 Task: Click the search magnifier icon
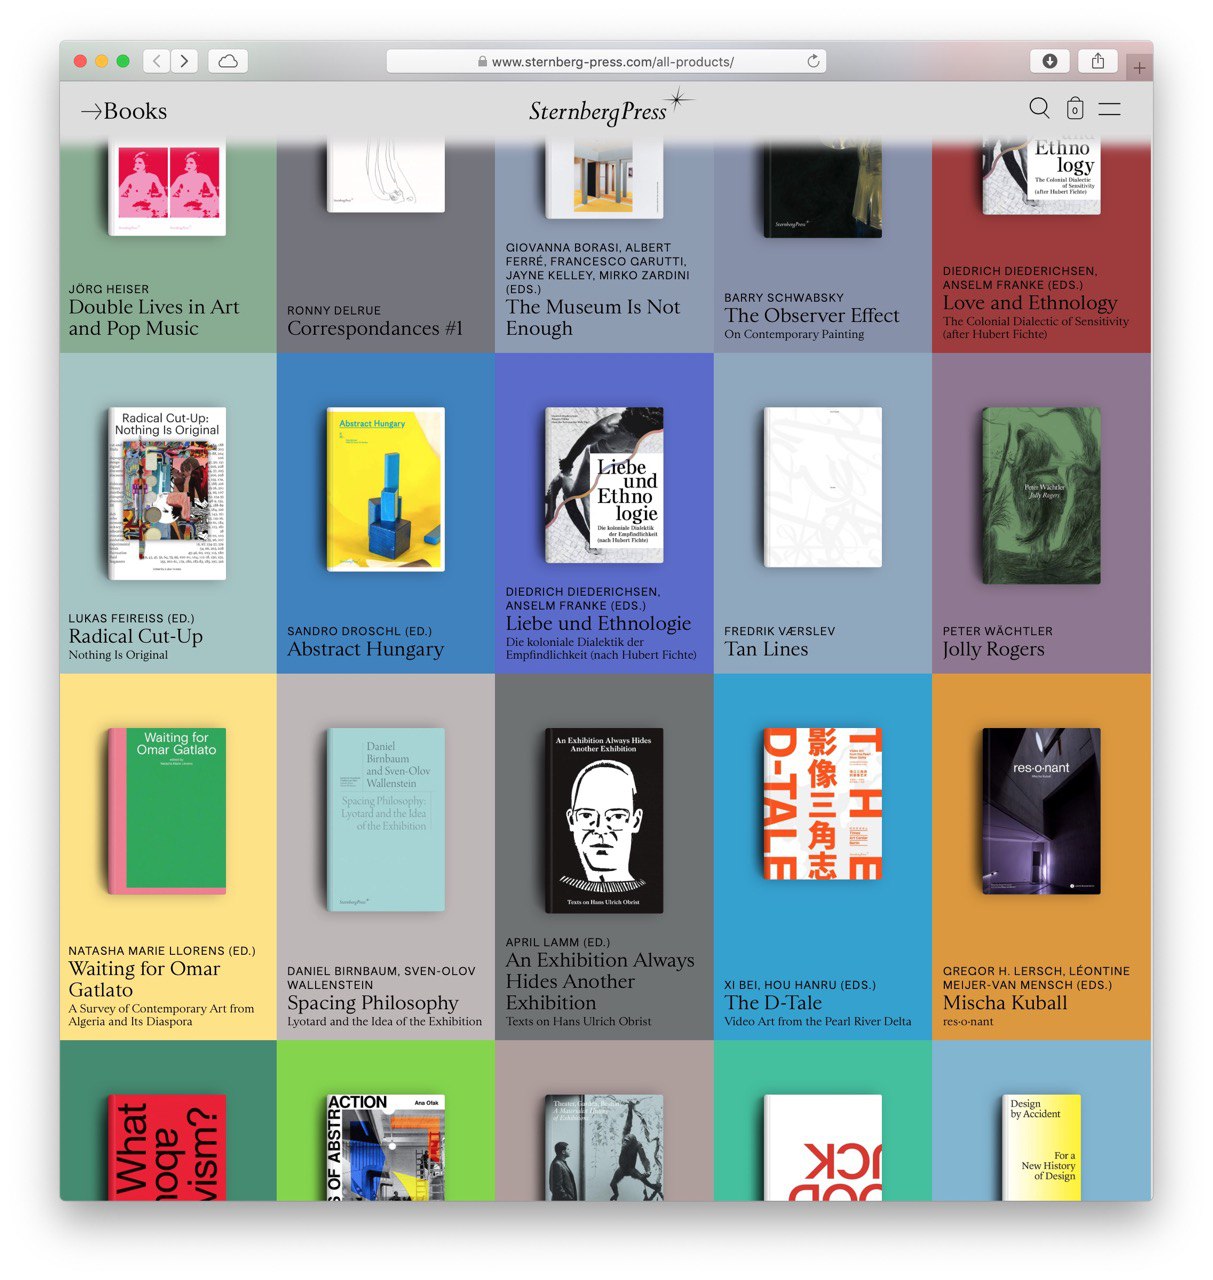(x=1040, y=108)
